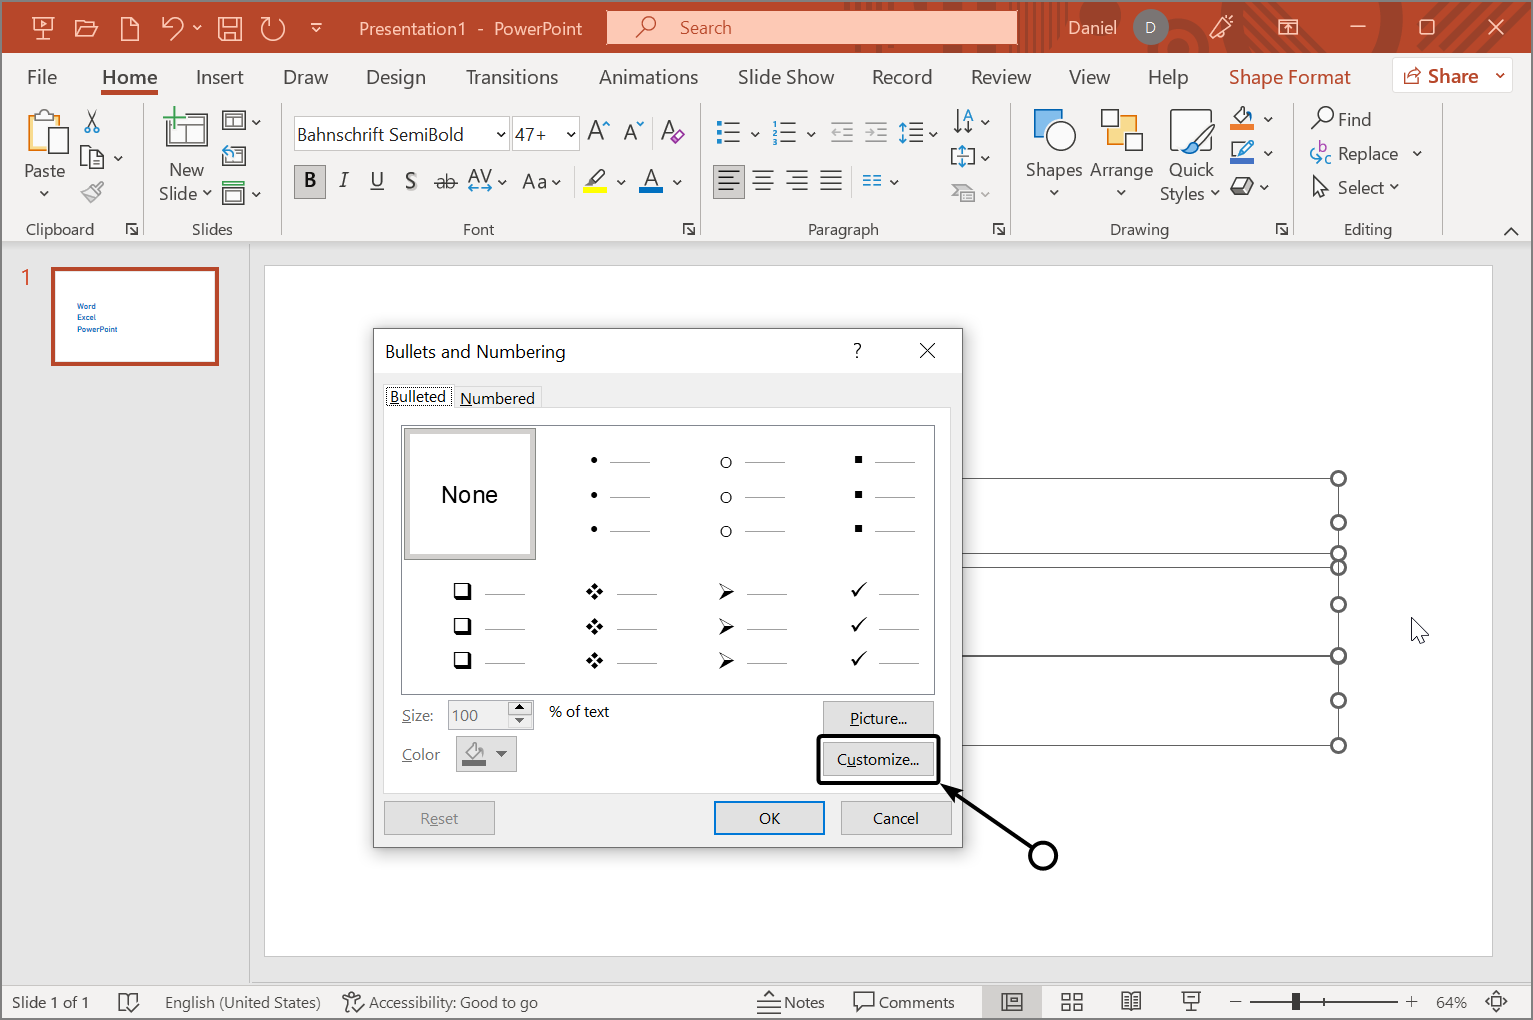Toggle Bold formatting button
The image size is (1533, 1020).
point(310,181)
